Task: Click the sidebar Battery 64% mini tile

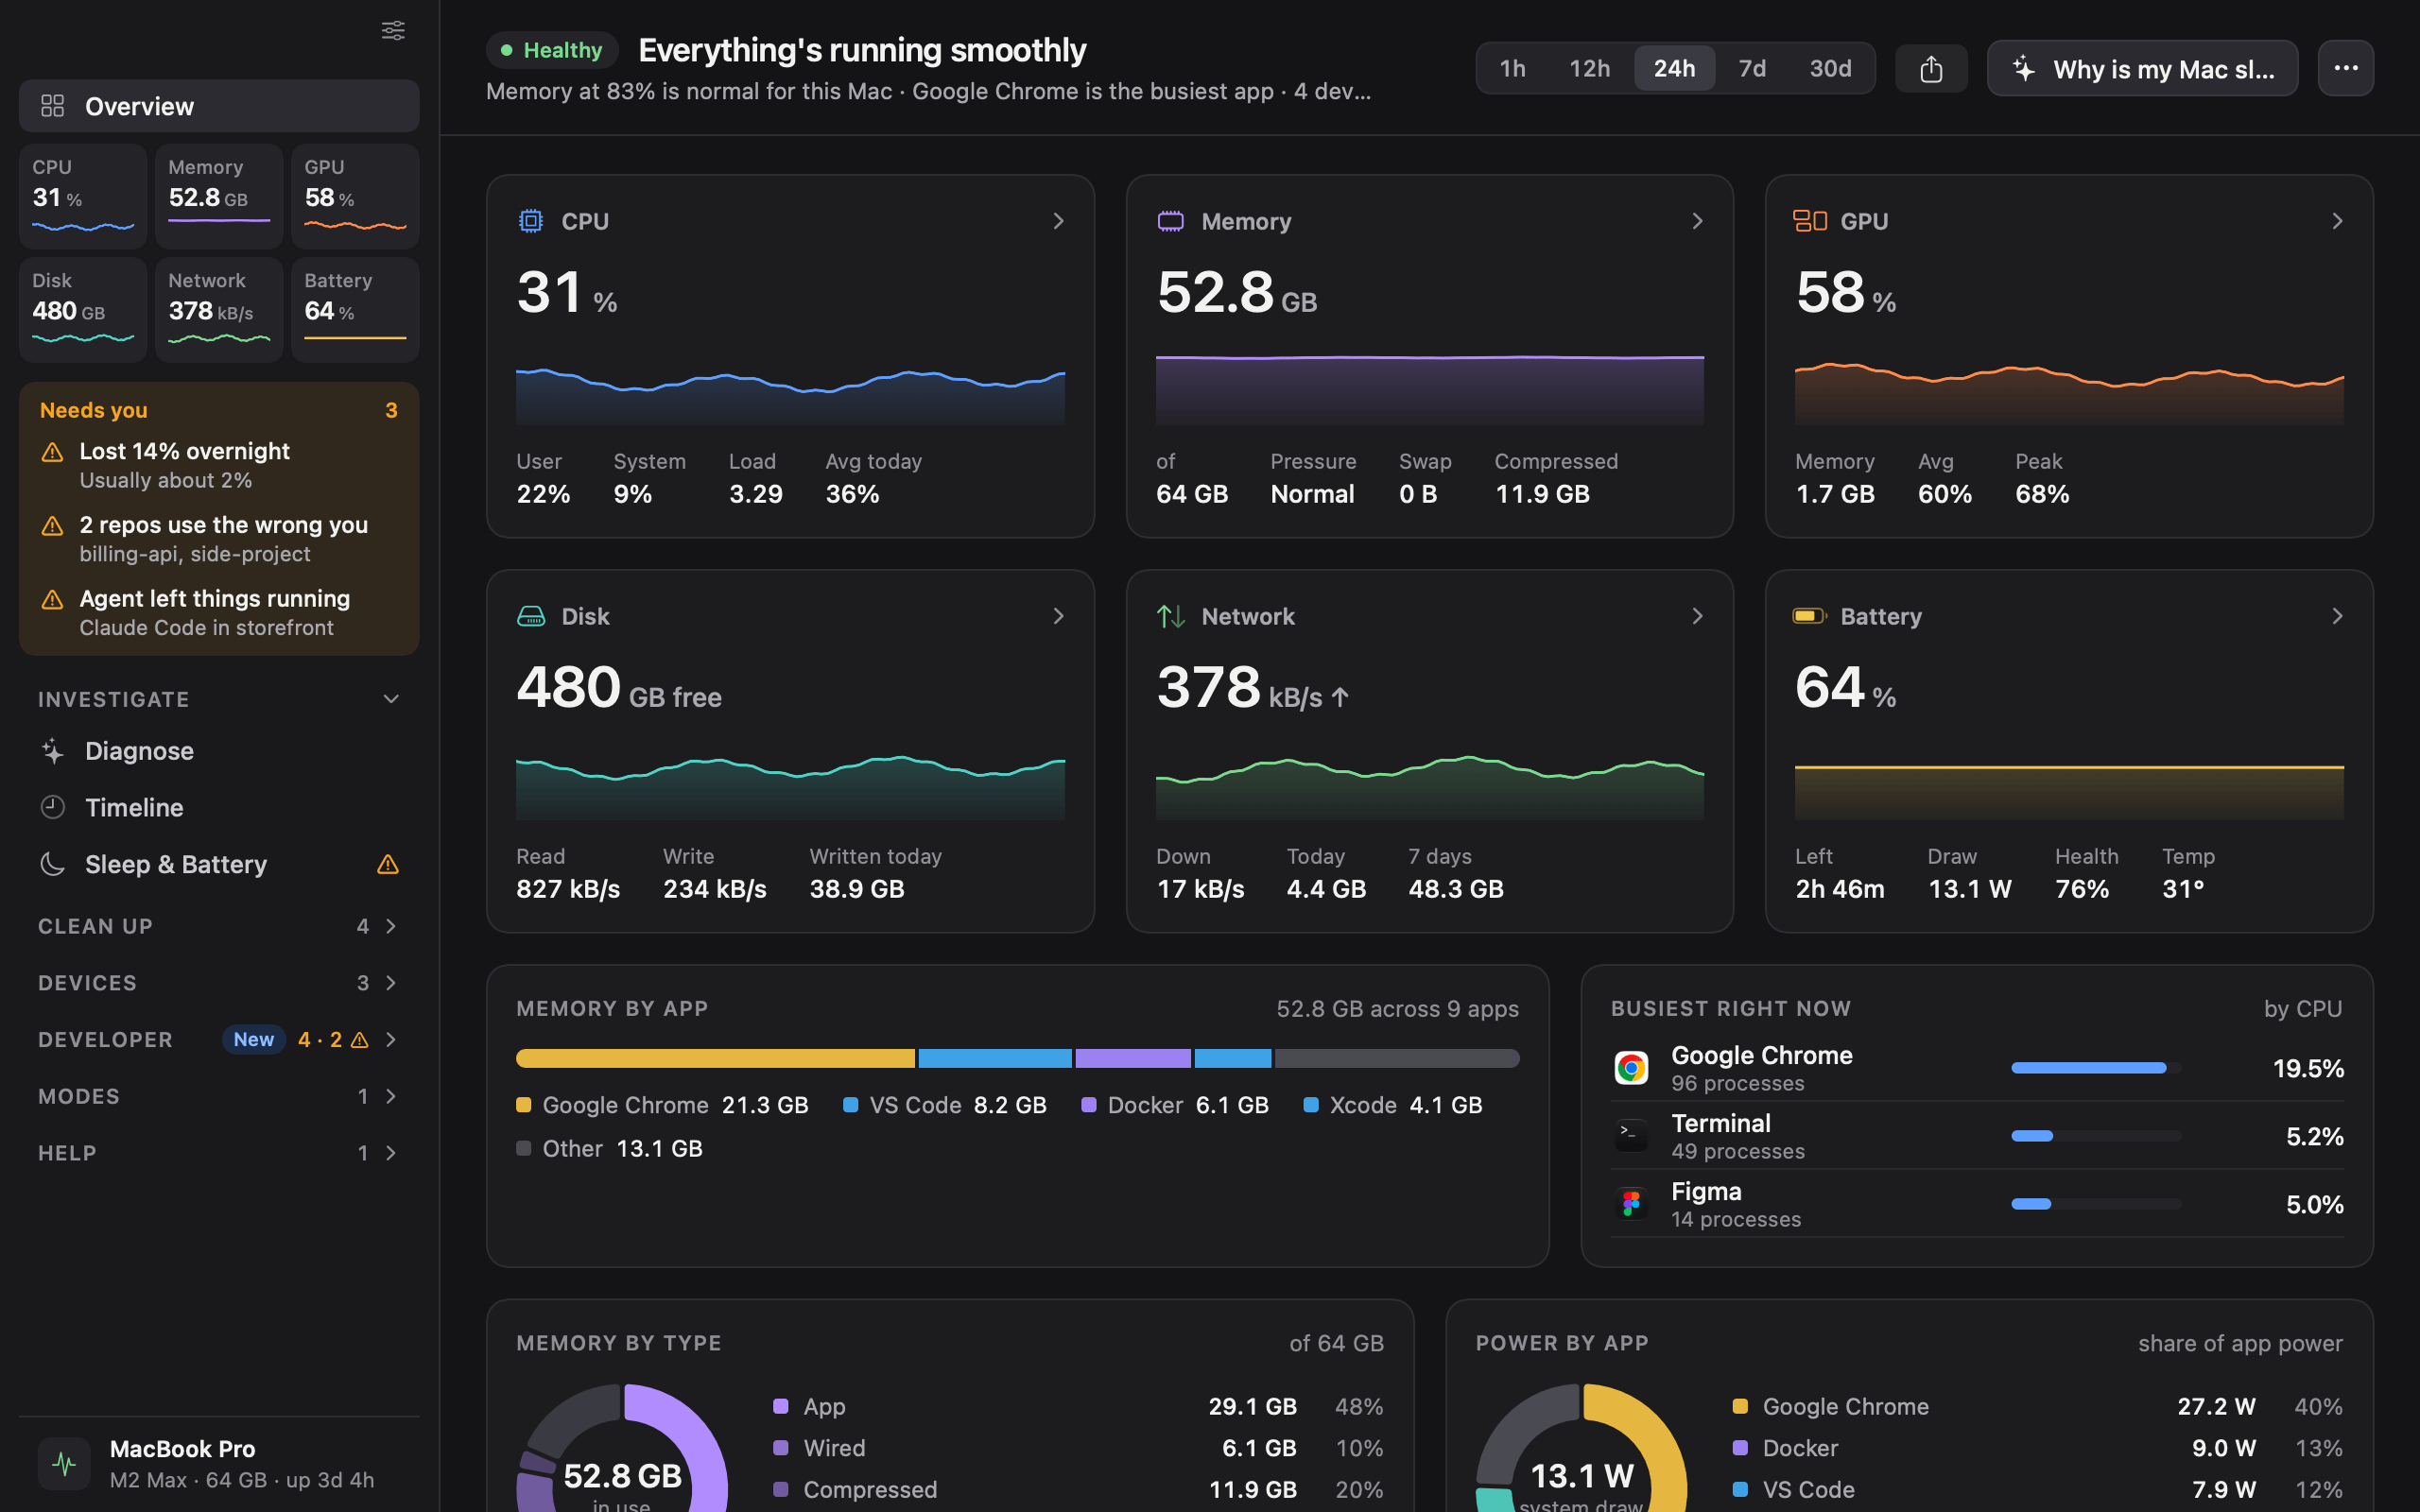Action: (x=355, y=309)
